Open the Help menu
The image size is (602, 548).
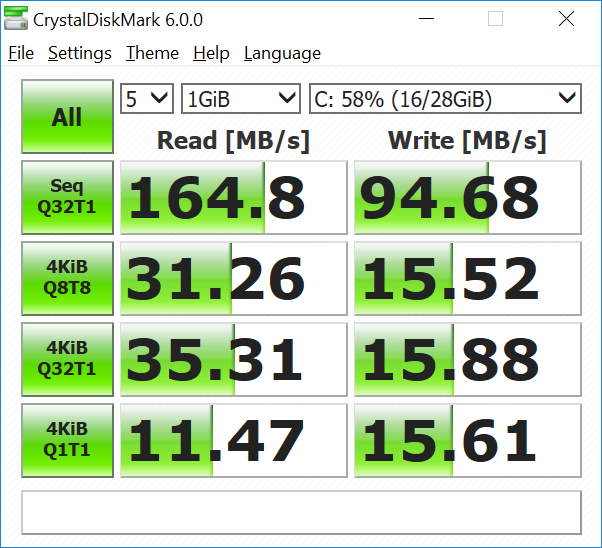pyautogui.click(x=211, y=53)
